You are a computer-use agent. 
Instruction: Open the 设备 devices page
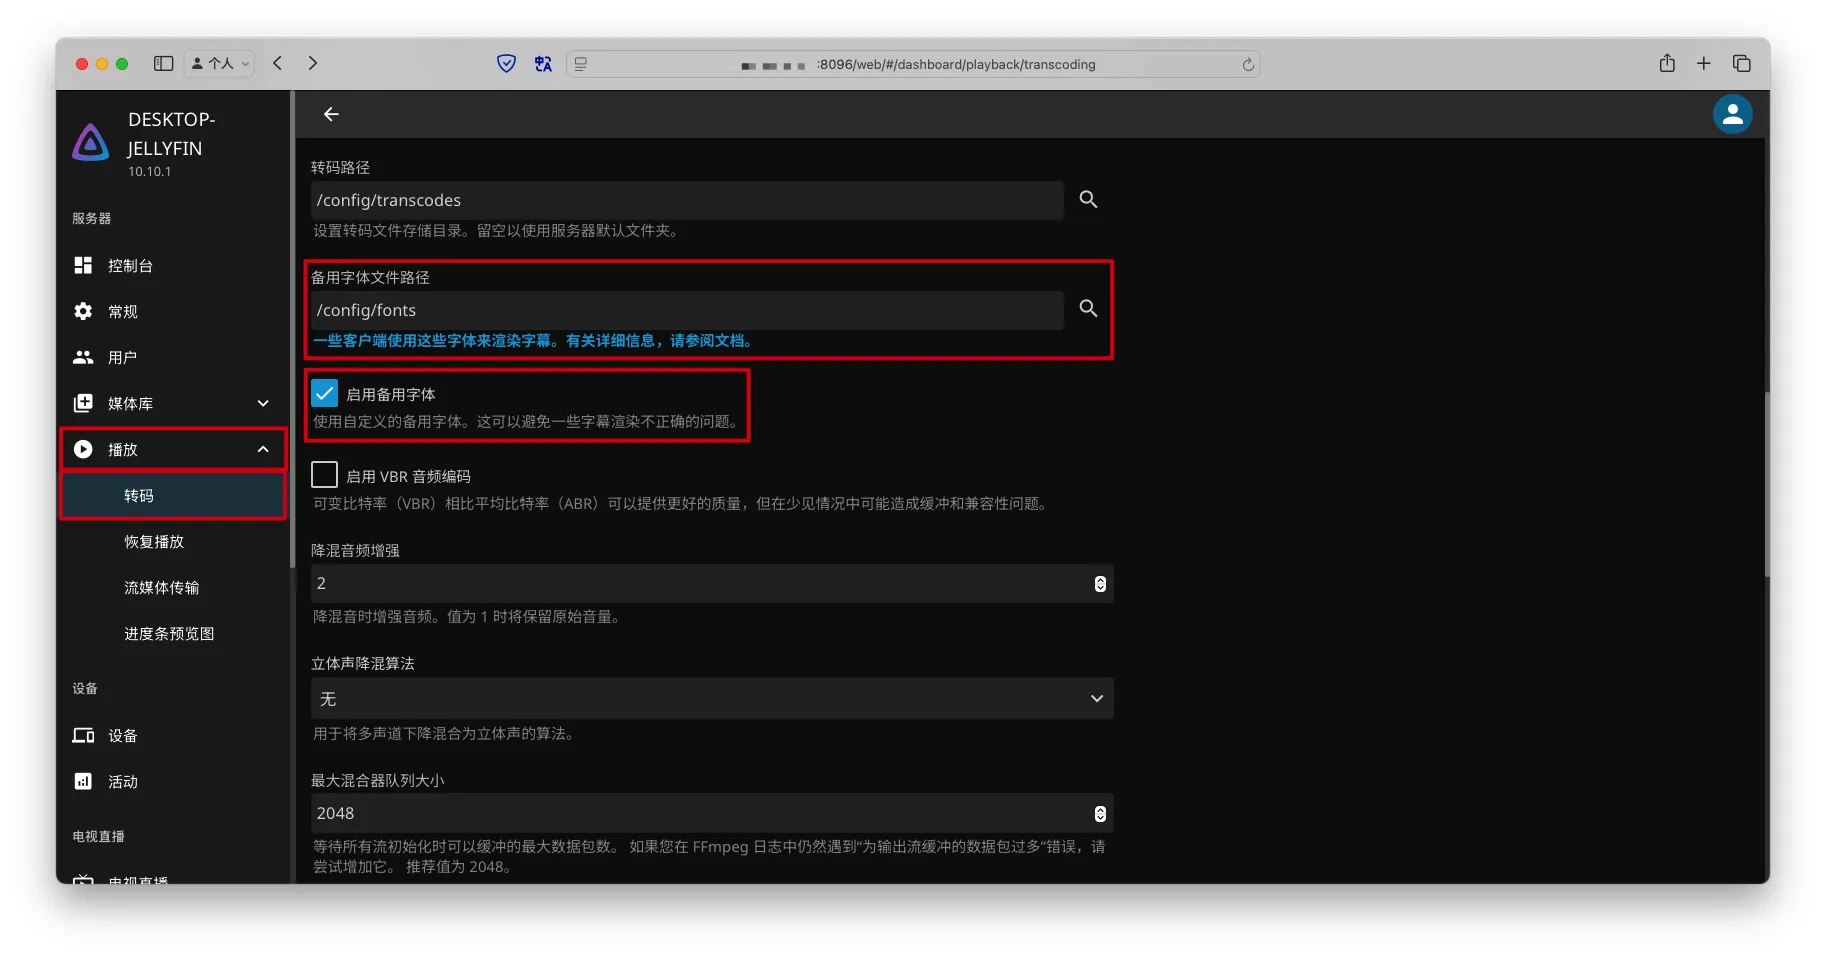[x=122, y=736]
